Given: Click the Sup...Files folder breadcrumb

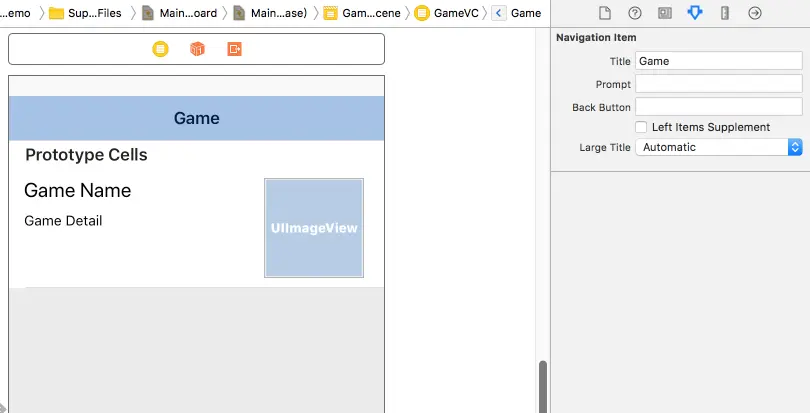Looking at the screenshot, I should coord(86,13).
